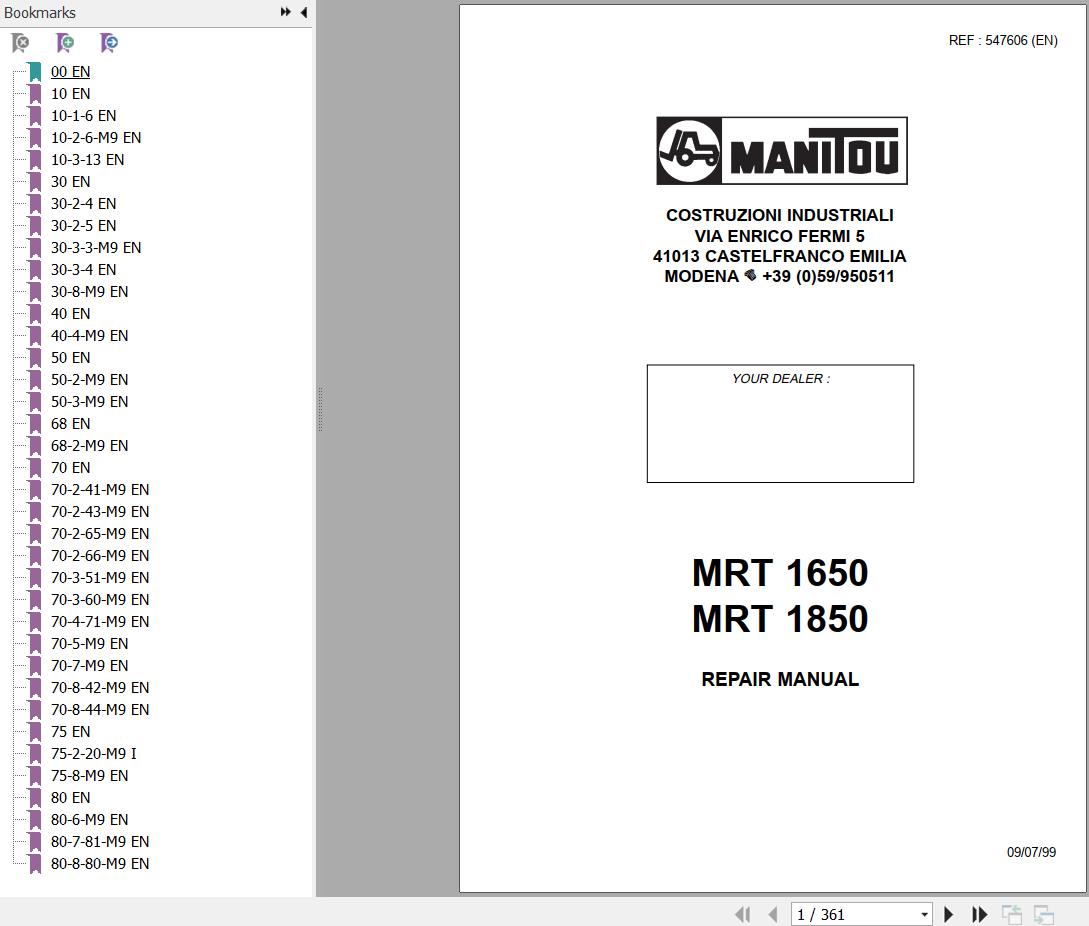Open bookmark 68 EN
The width and height of the screenshot is (1089, 926).
point(70,424)
